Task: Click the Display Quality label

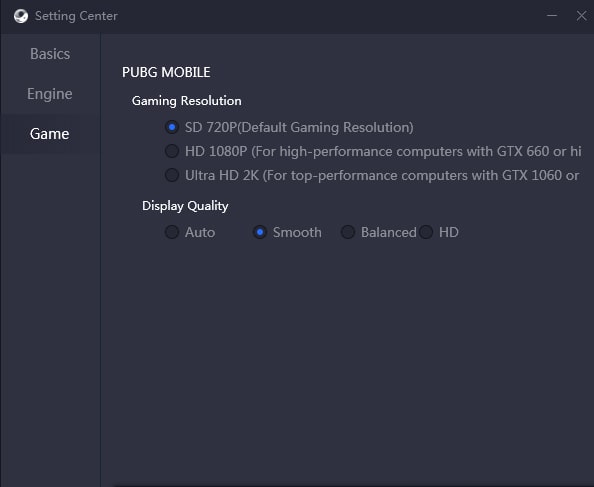Action: click(185, 206)
